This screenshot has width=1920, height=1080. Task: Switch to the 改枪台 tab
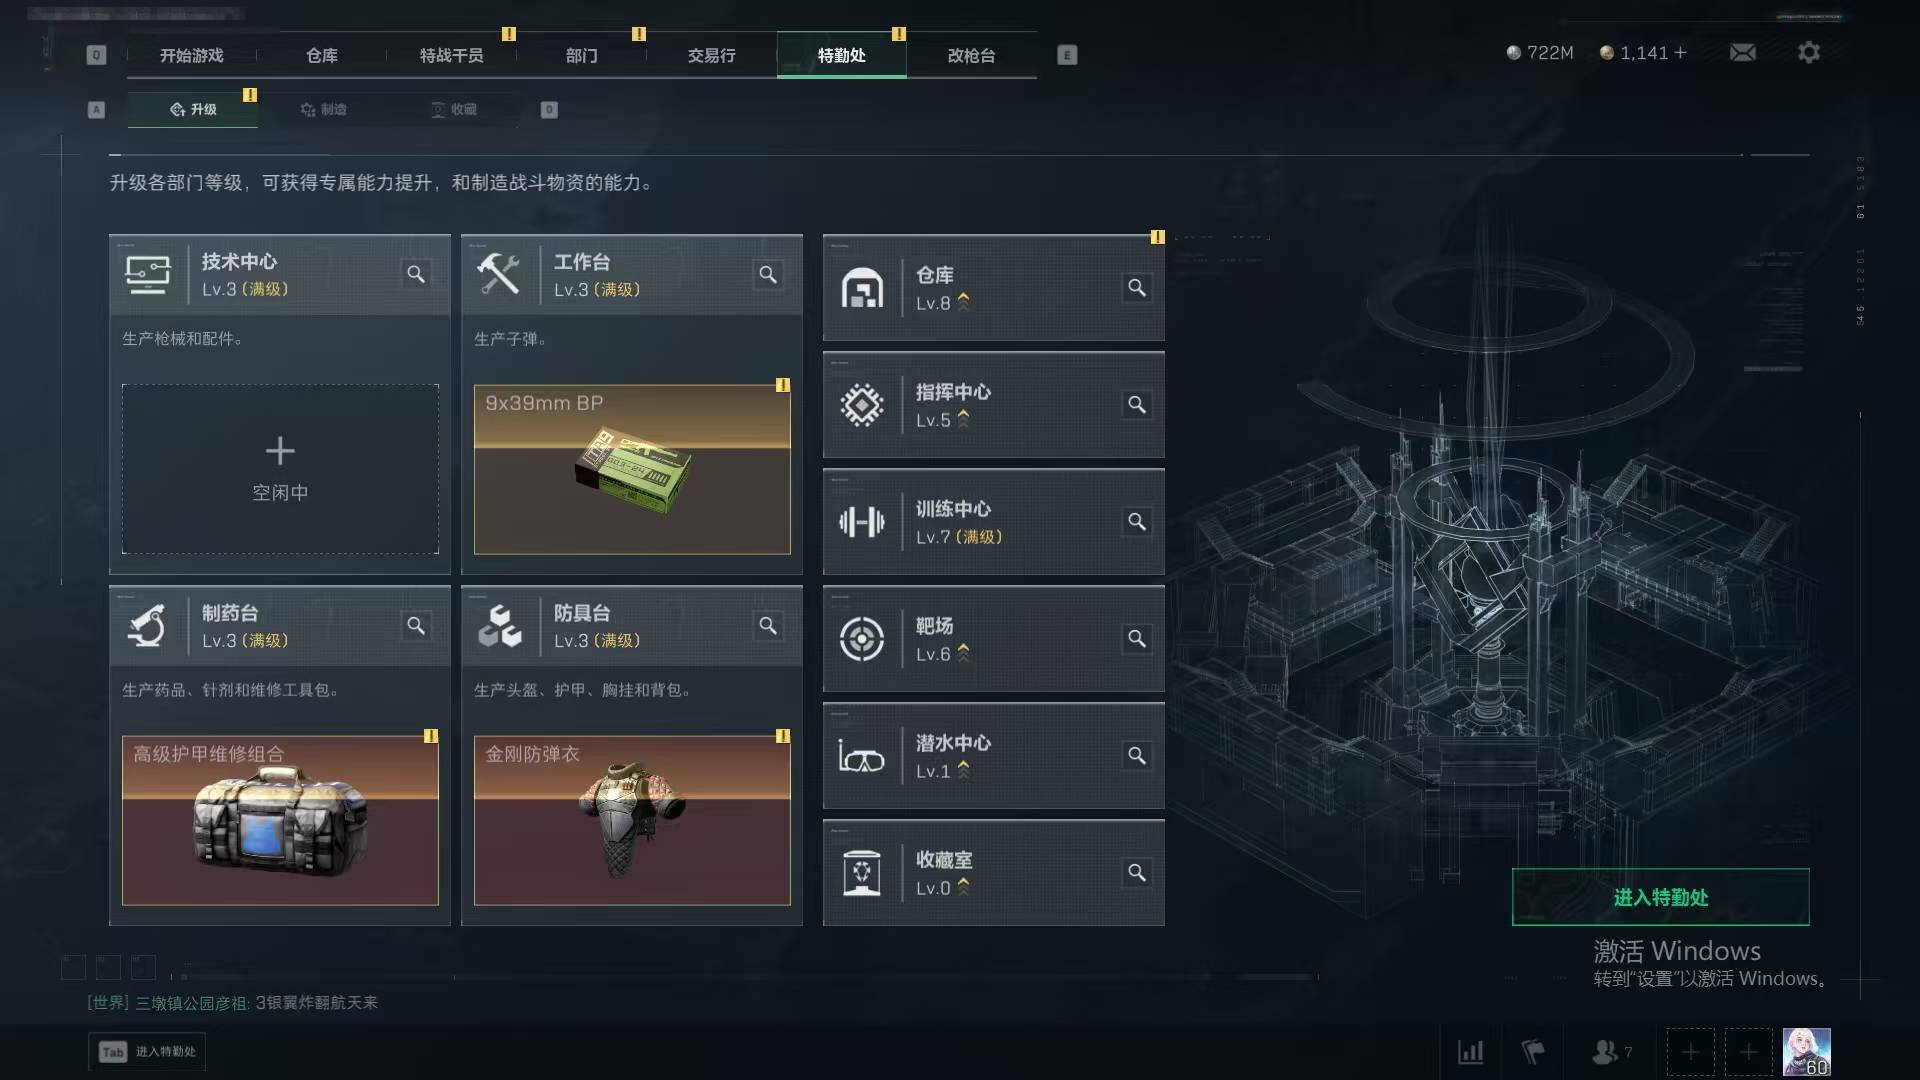971,55
